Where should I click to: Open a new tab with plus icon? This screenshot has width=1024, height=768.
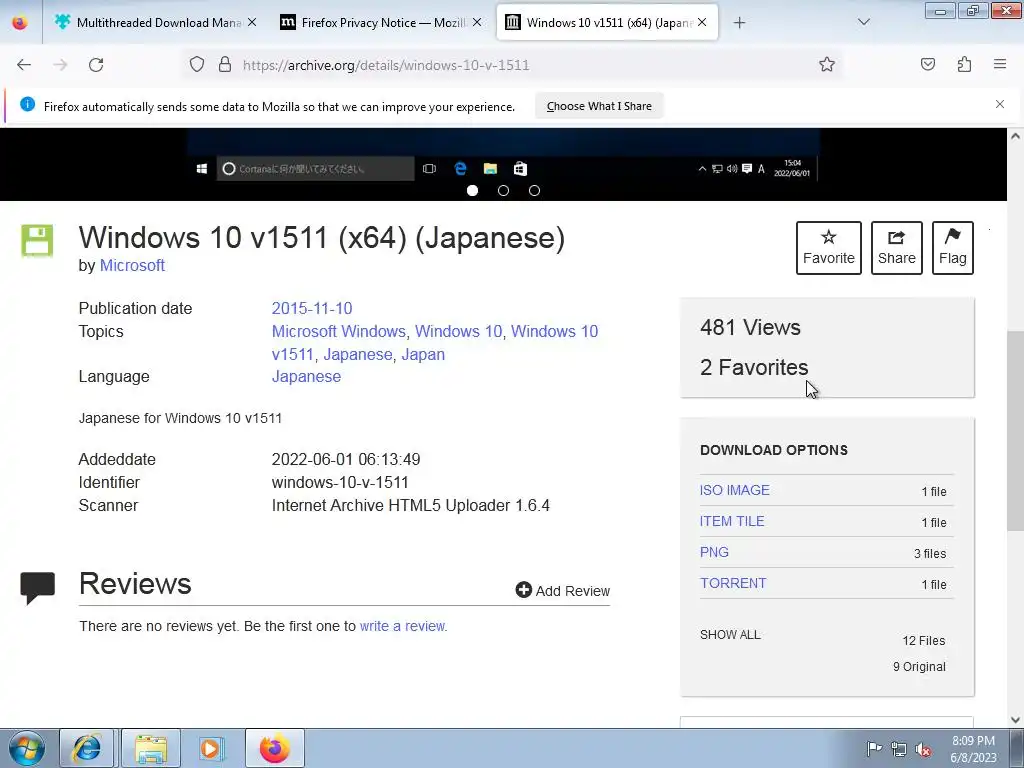[739, 23]
